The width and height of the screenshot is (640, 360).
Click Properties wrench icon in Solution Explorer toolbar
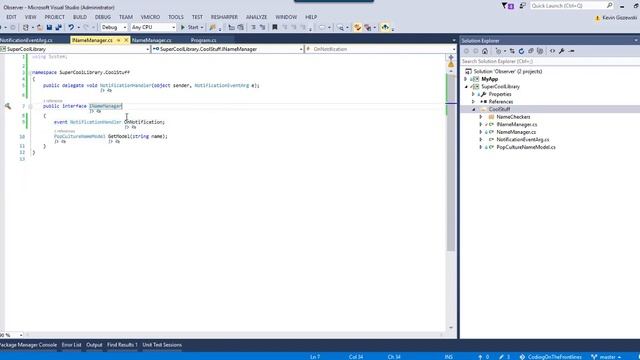coord(562,51)
